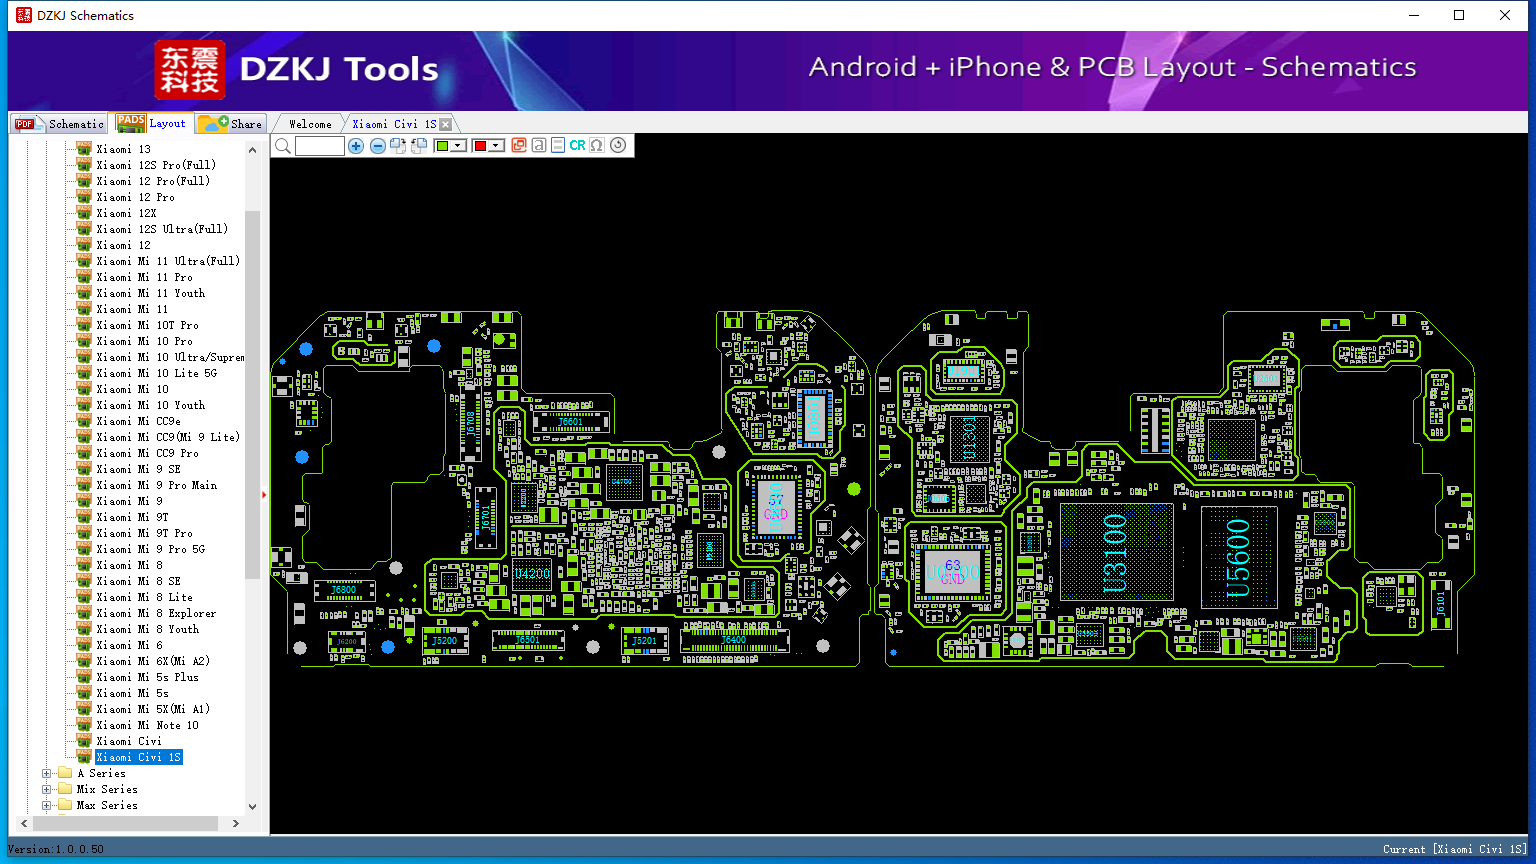Select Xiaomi Mi 8 Explorer in the tree
This screenshot has width=1536, height=864.
click(156, 613)
